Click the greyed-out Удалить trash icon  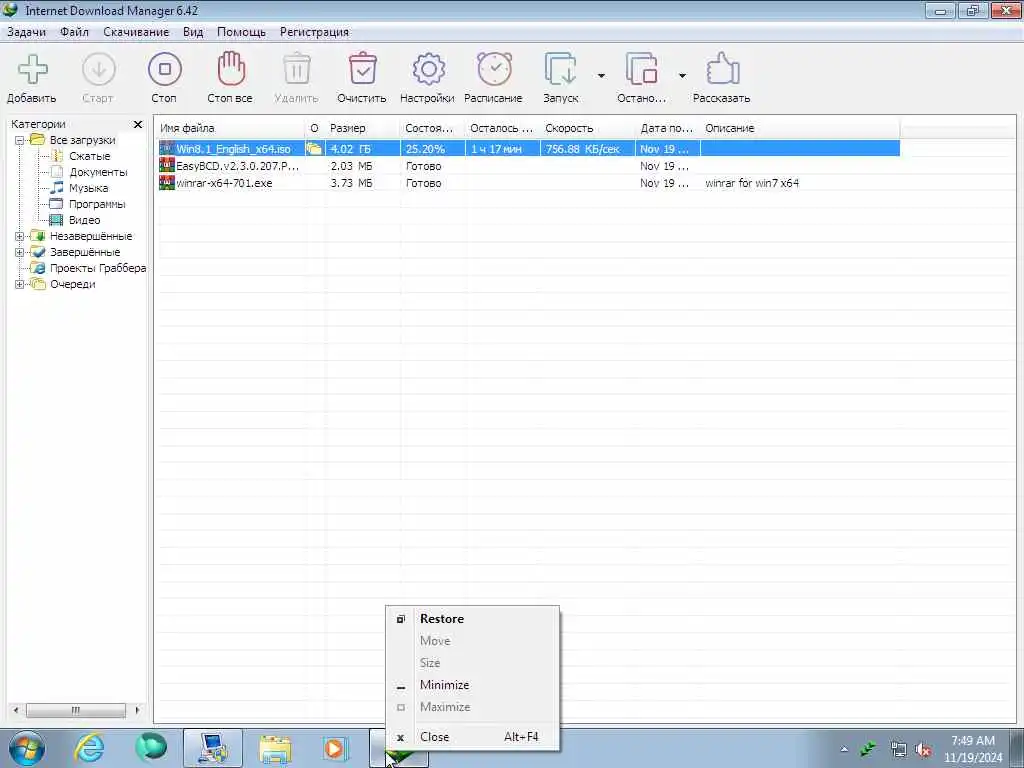[x=296, y=69]
